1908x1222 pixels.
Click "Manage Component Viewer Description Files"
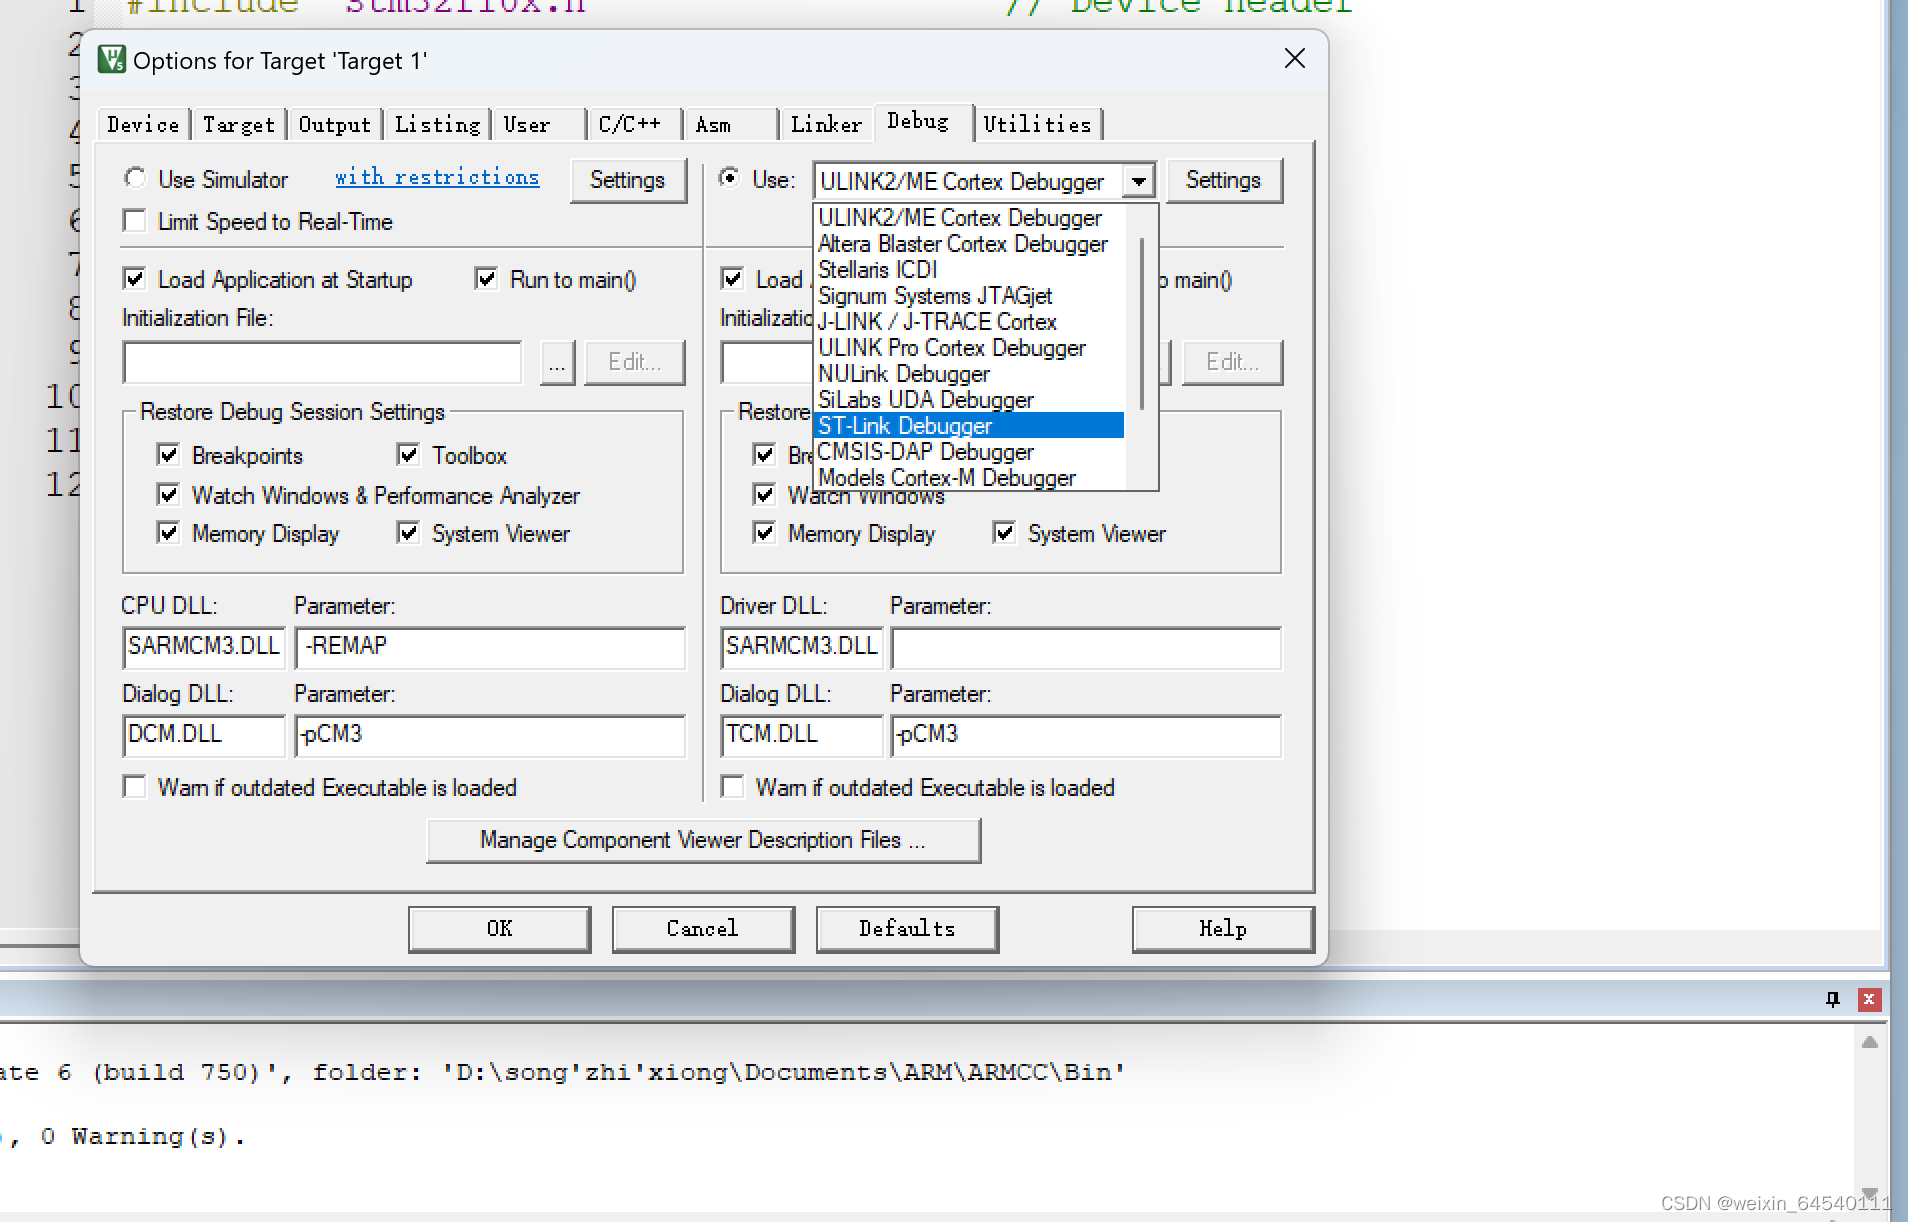click(x=703, y=839)
